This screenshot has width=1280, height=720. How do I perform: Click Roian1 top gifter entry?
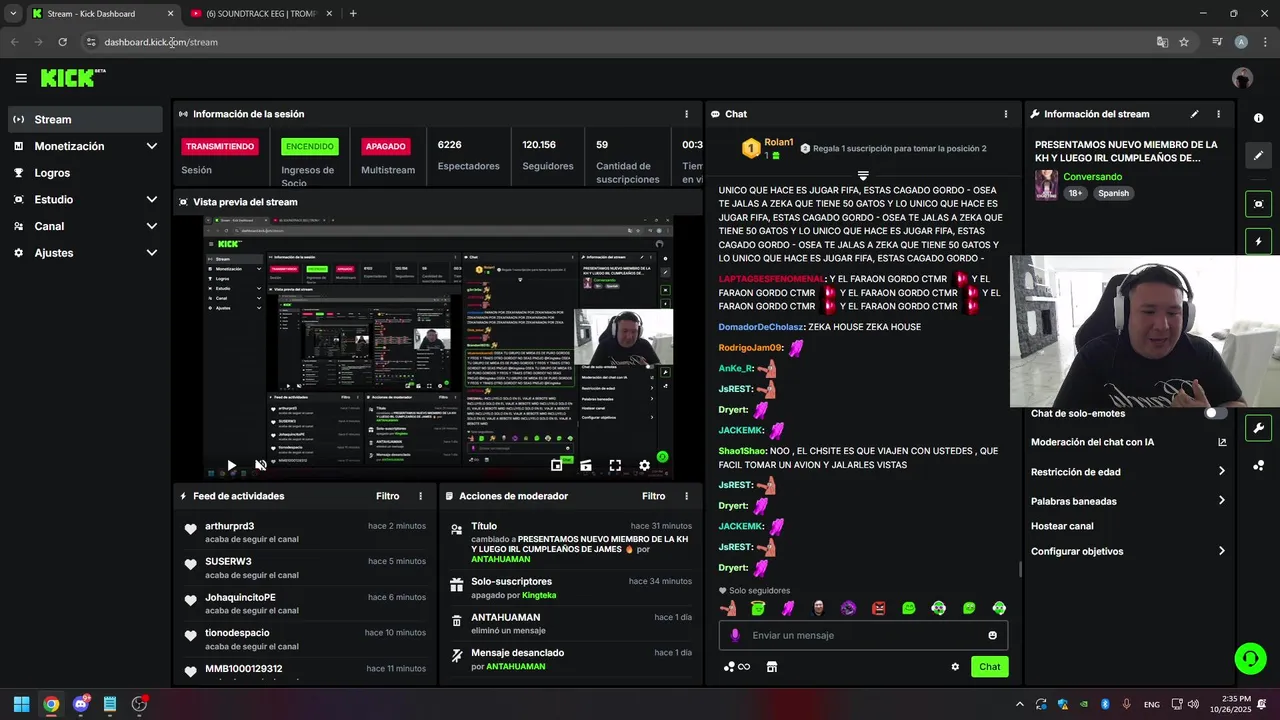coord(768,148)
